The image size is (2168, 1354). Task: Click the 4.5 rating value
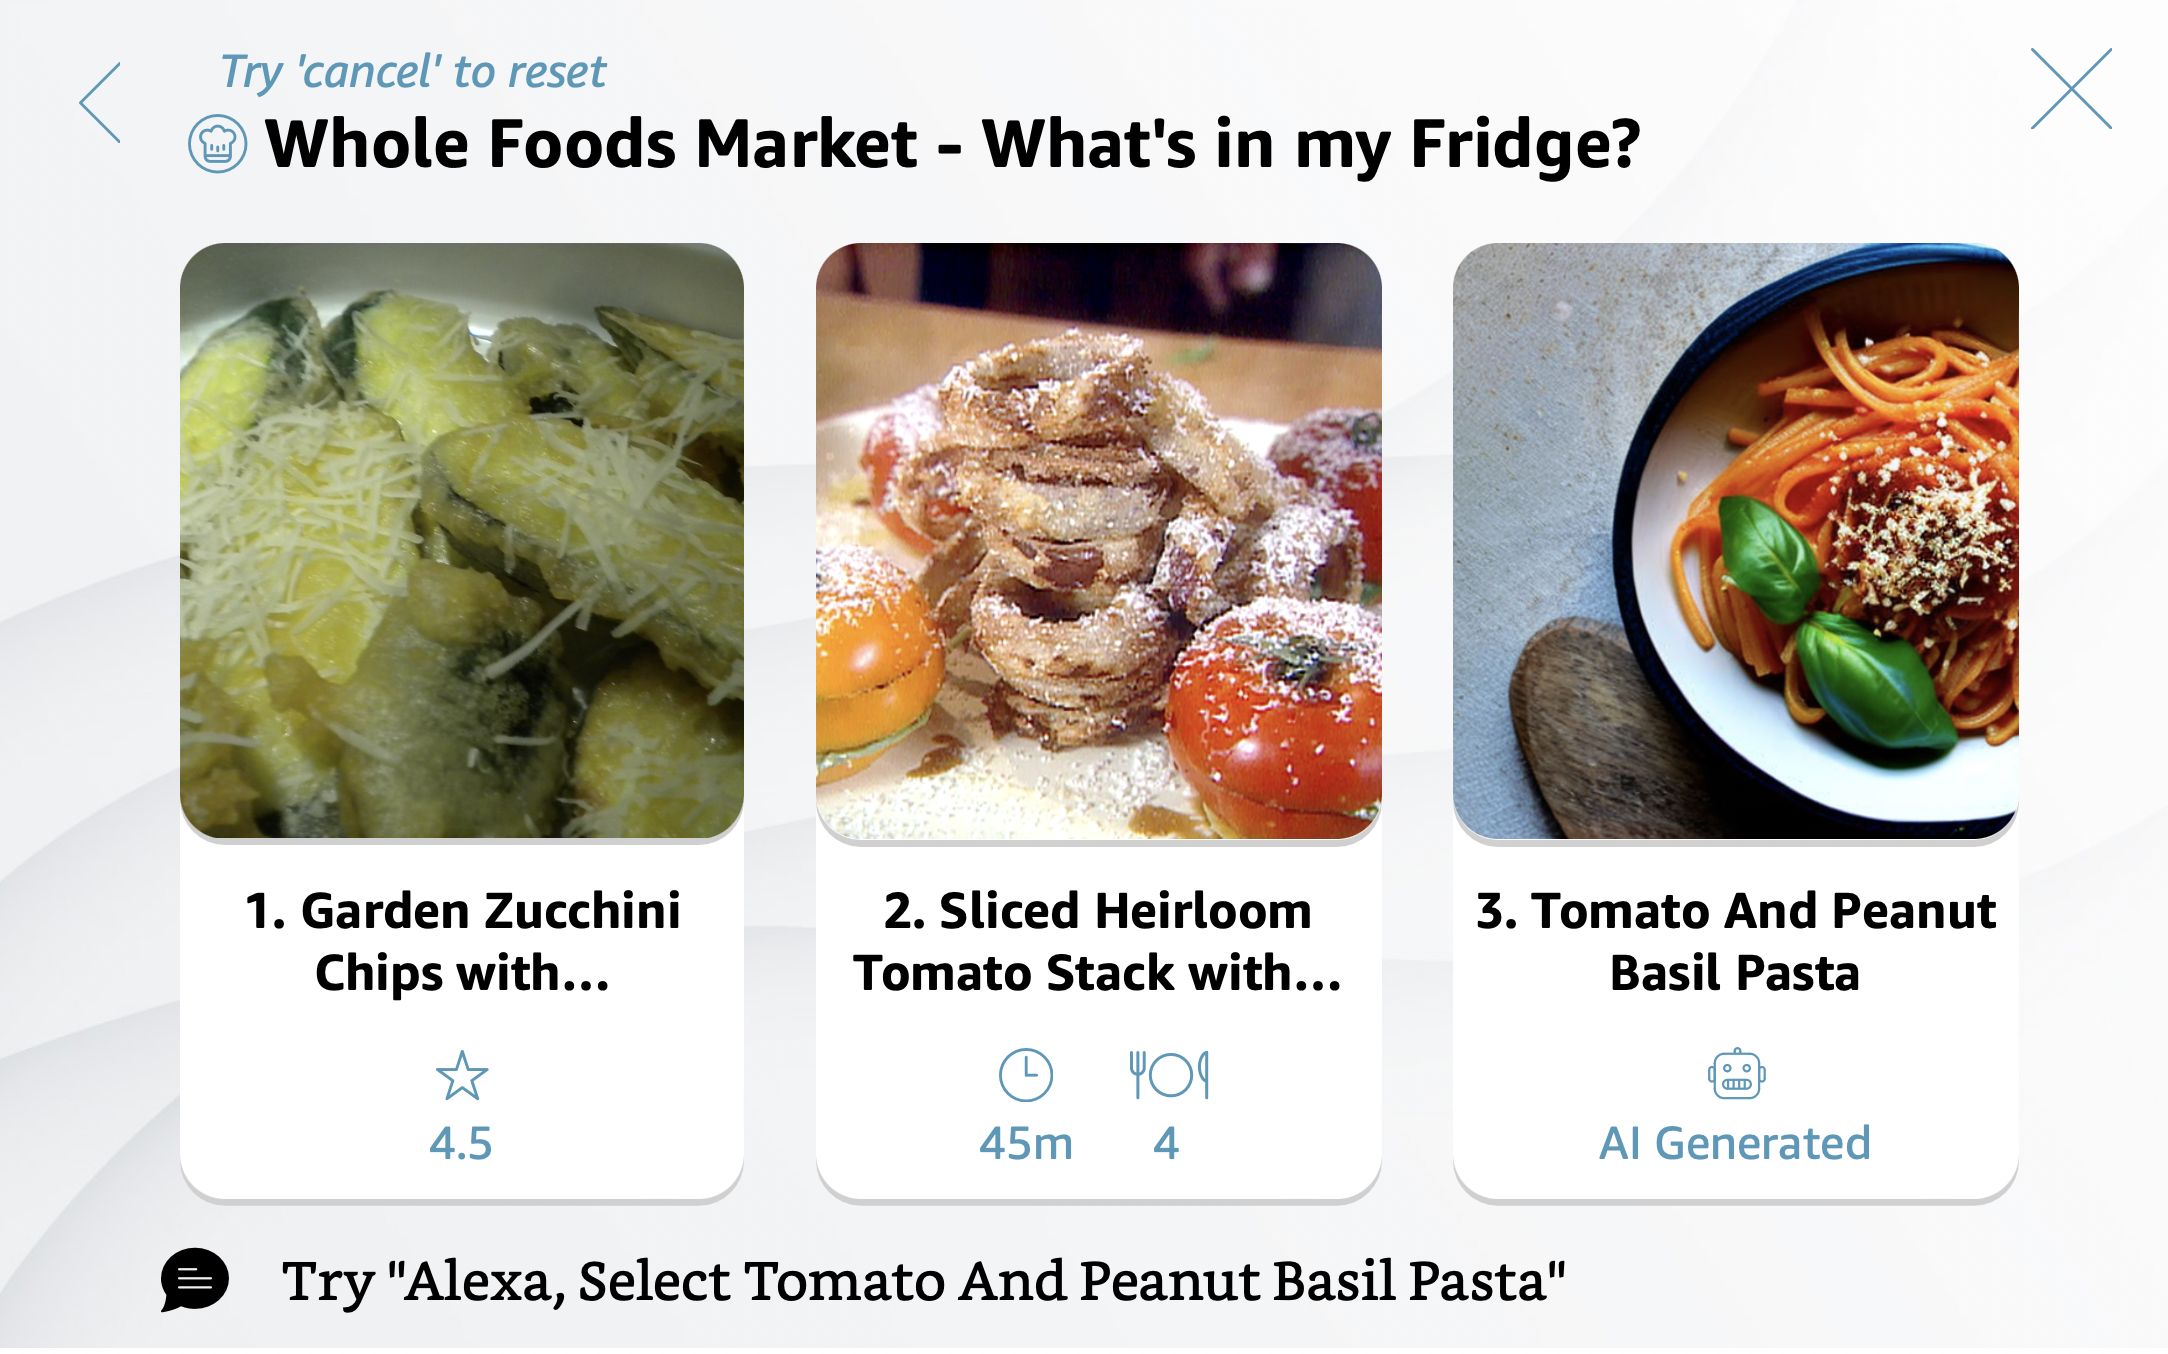pos(461,1143)
